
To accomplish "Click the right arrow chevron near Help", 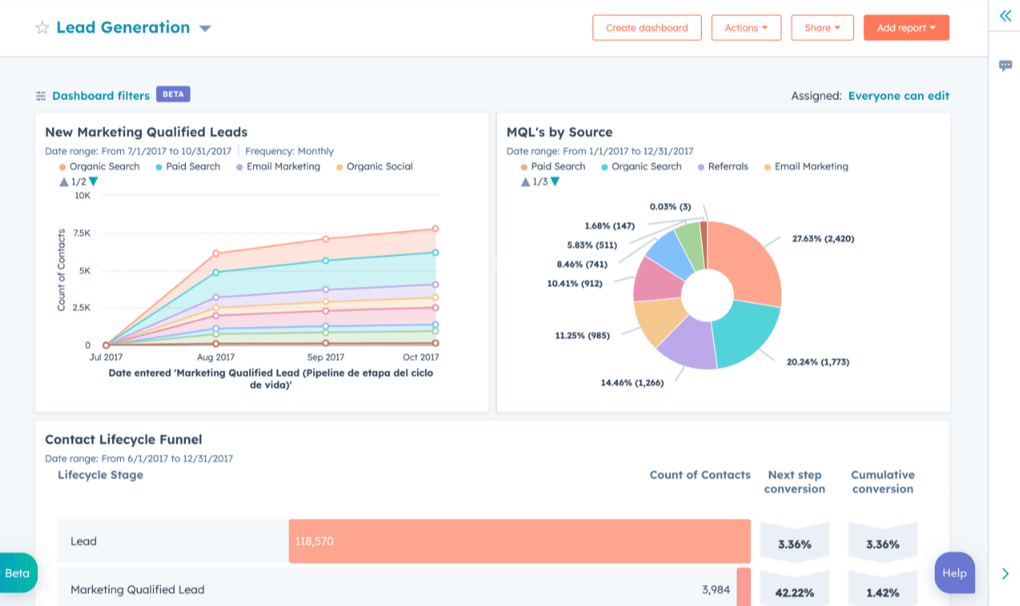I will tap(1005, 573).
